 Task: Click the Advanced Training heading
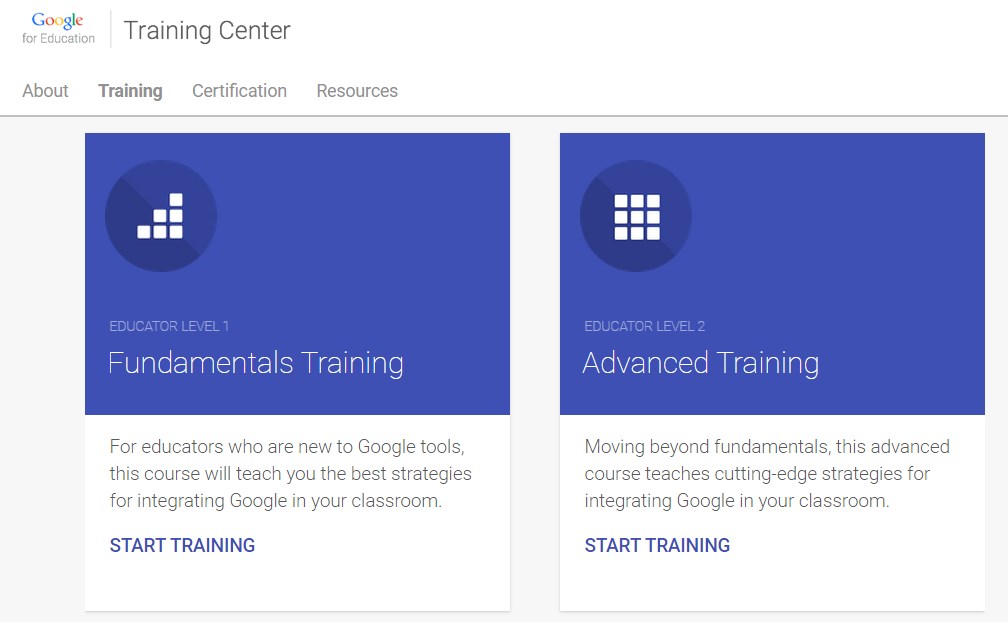[x=701, y=363]
